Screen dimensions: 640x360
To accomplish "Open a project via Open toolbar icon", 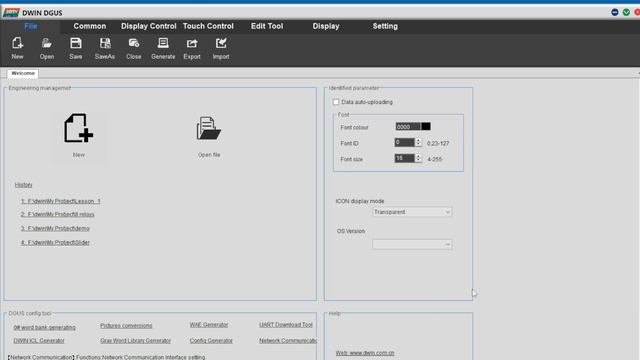I will pos(47,48).
